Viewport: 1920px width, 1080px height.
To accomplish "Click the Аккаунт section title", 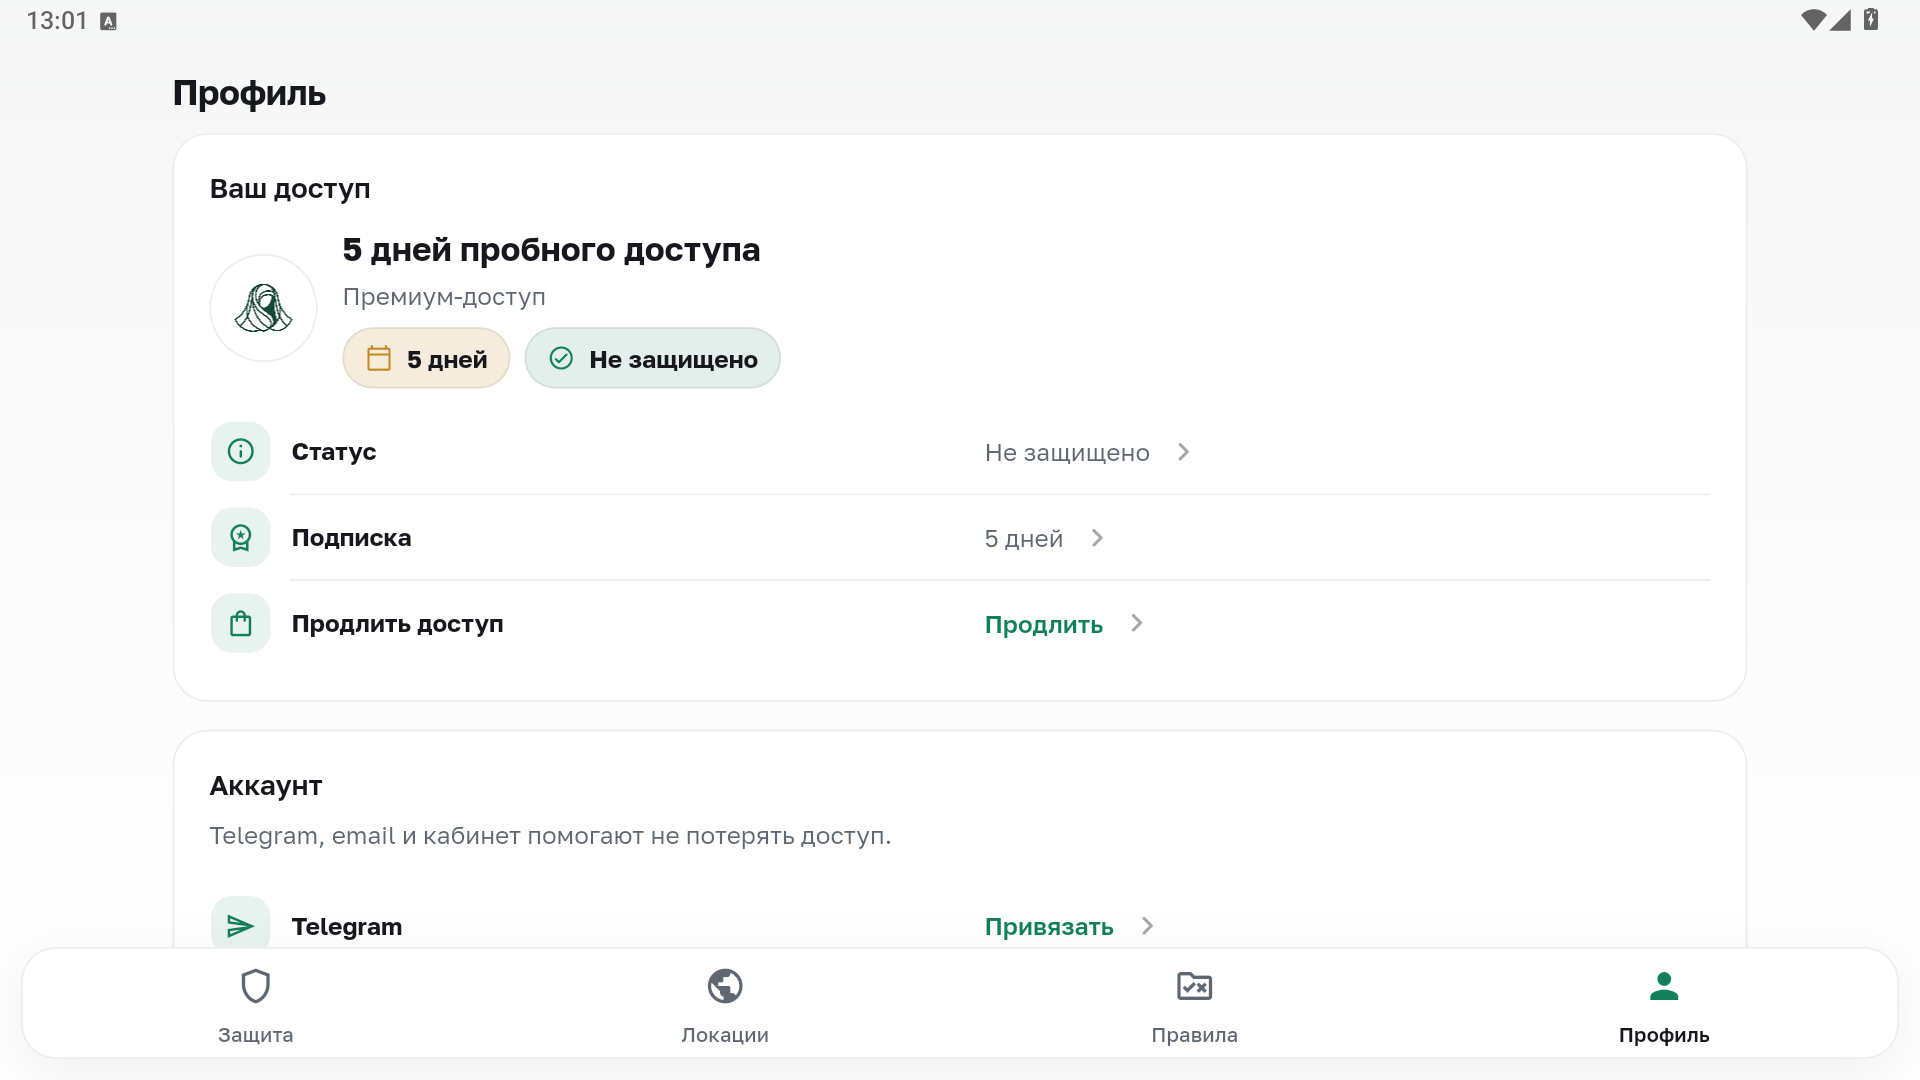I will (266, 786).
